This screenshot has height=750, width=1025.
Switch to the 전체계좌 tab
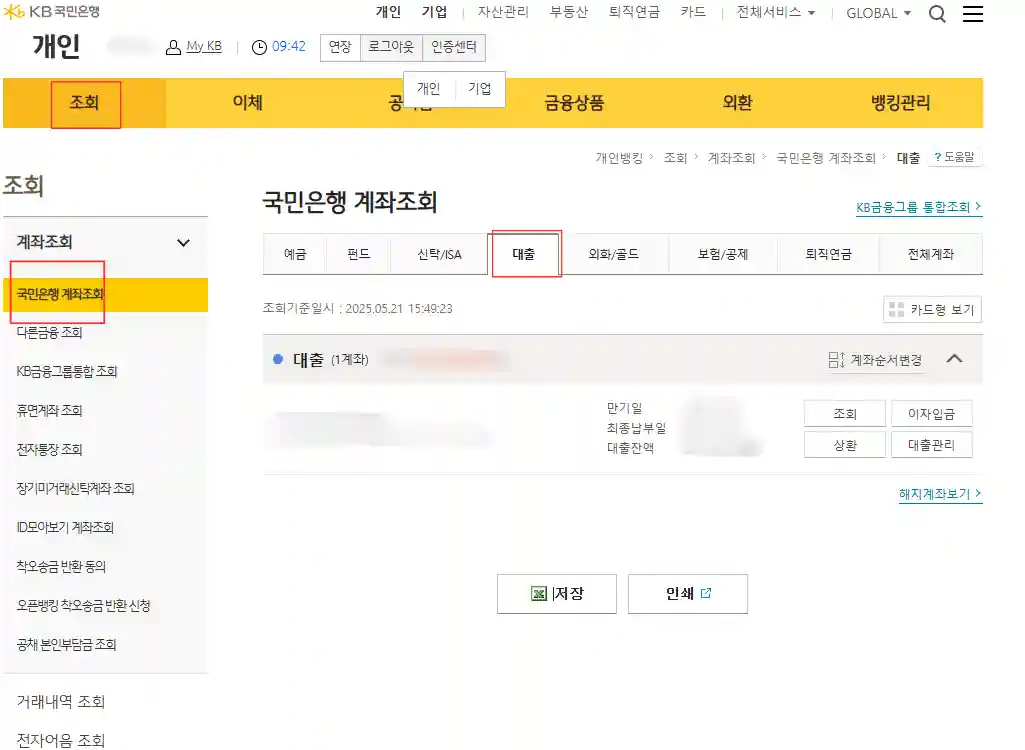(931, 254)
